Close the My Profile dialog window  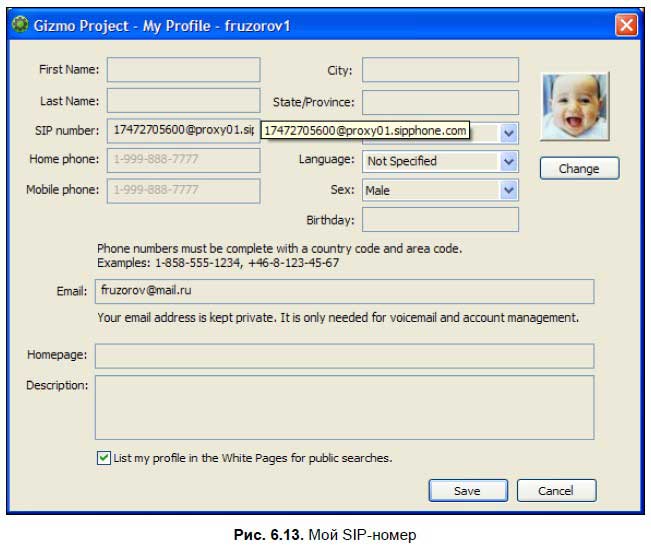pos(626,25)
